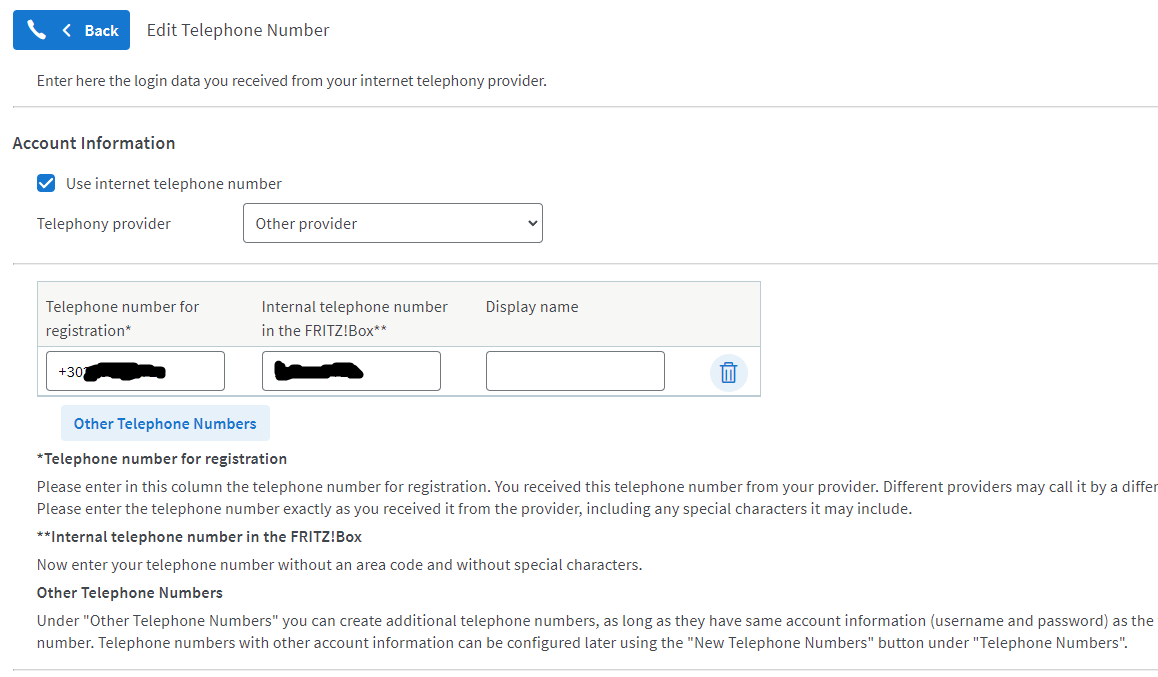This screenshot has height=677, width=1158.
Task: Click the registration number table column header
Action: click(x=122, y=317)
